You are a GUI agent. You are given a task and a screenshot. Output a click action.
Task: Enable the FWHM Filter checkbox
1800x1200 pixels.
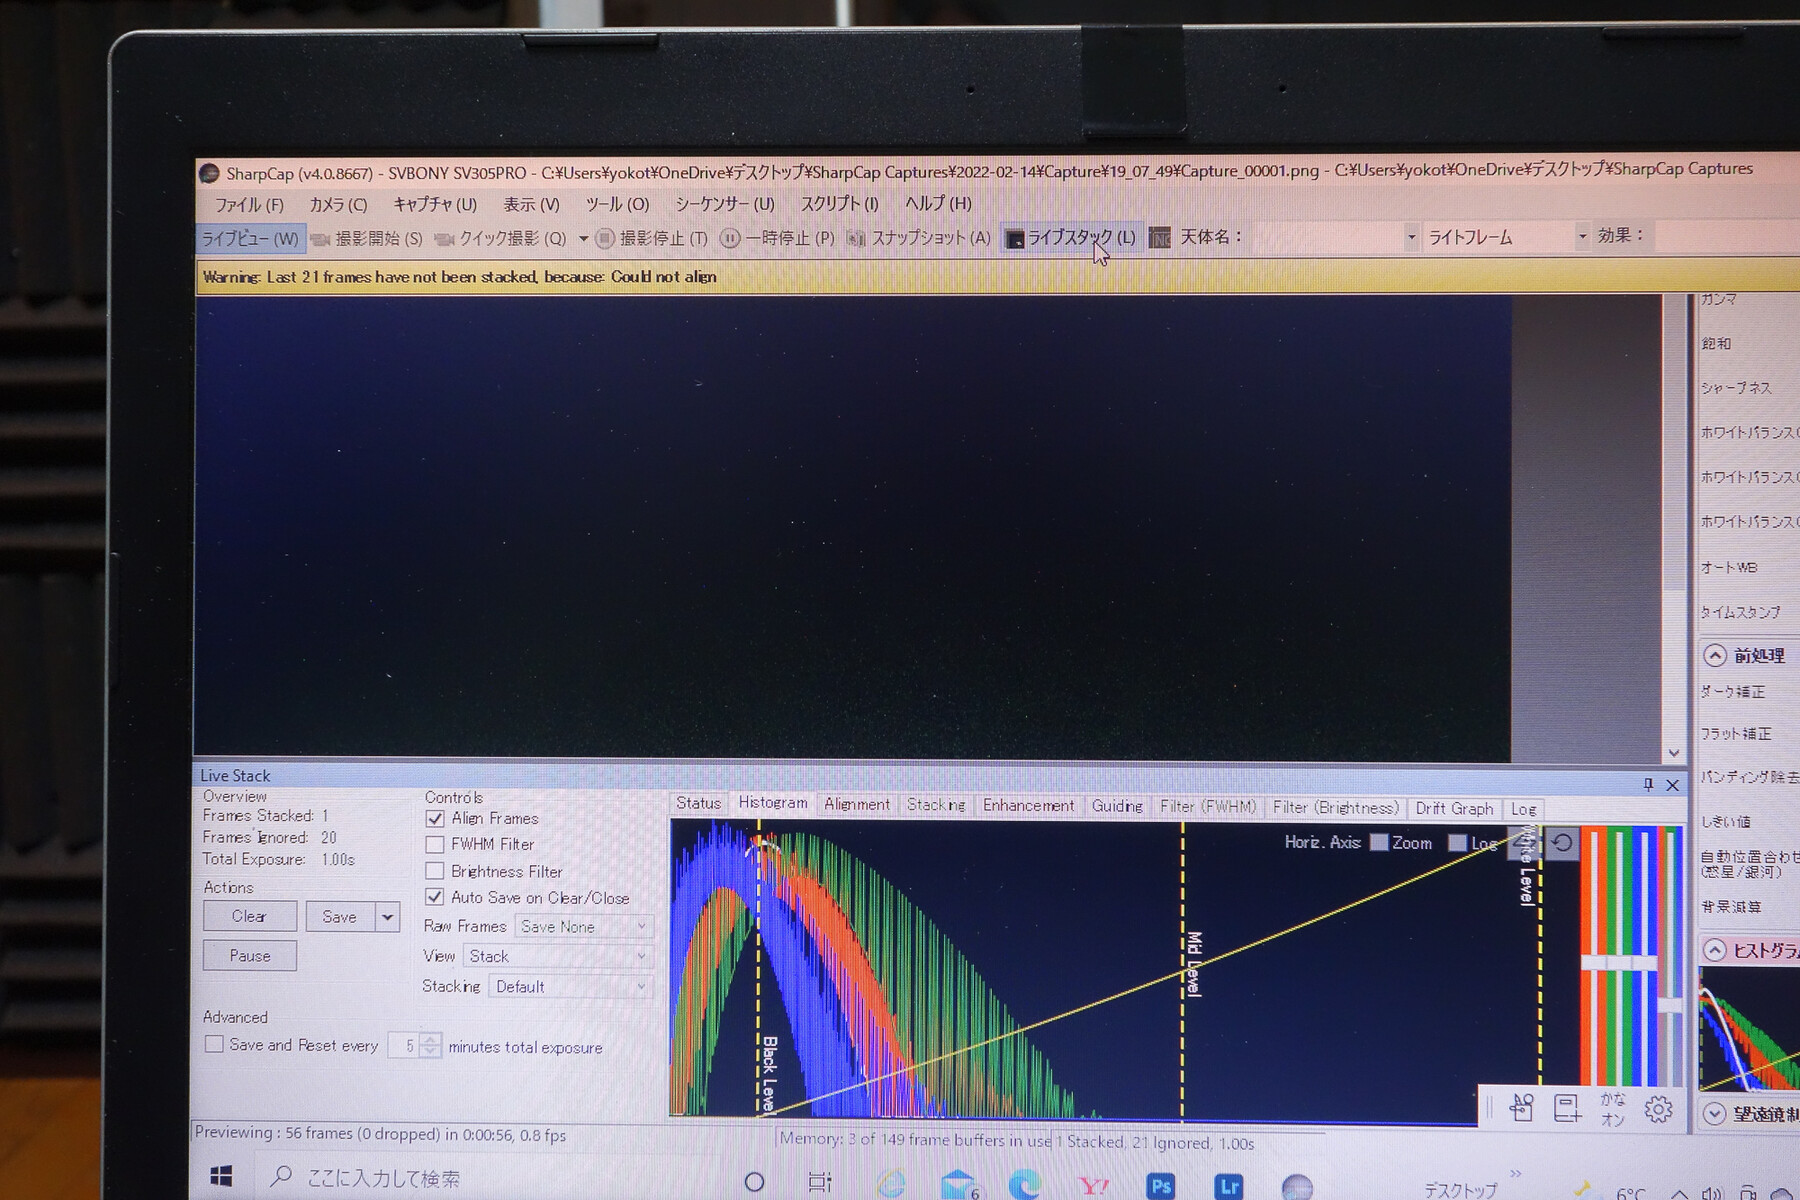click(435, 845)
